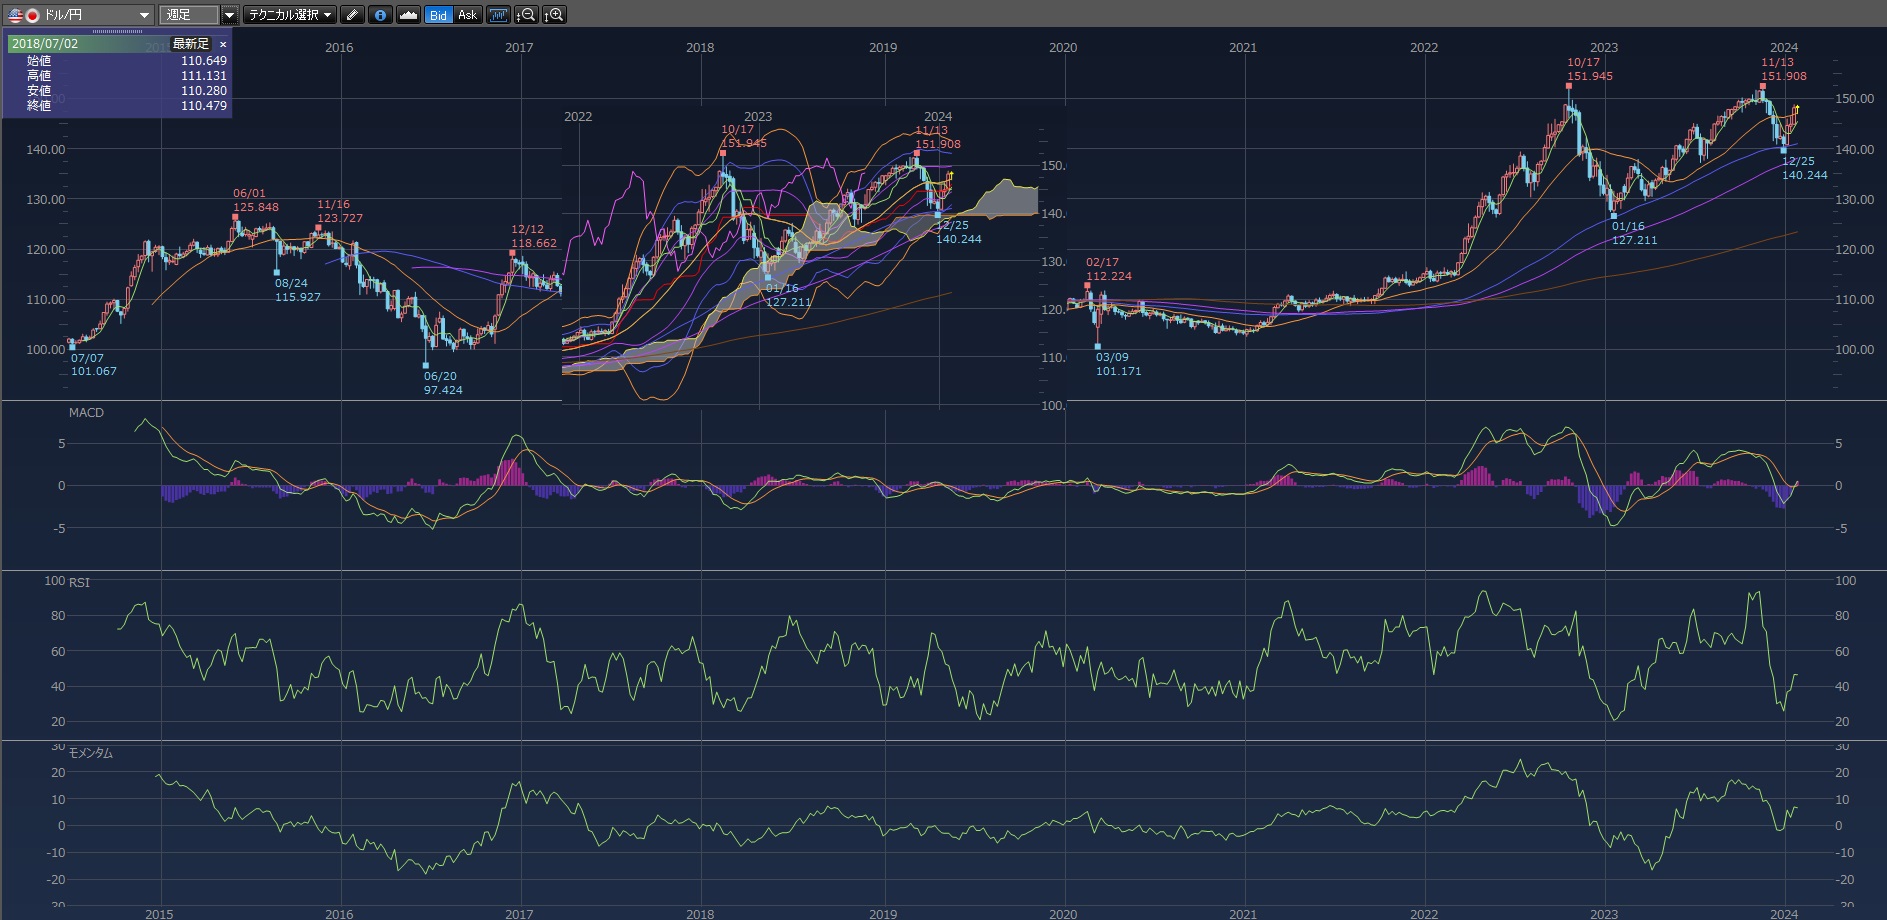Zoom in the chart with plus magnifier
Viewport: 1887px width, 920px height.
point(554,15)
